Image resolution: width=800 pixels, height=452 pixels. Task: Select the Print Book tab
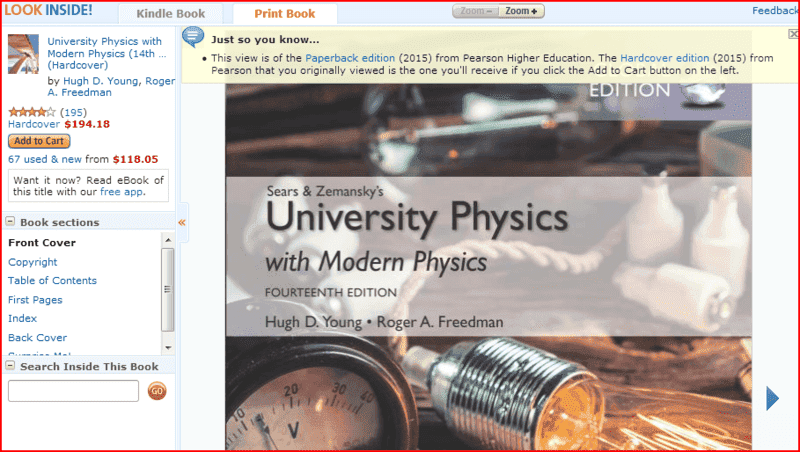point(285,14)
